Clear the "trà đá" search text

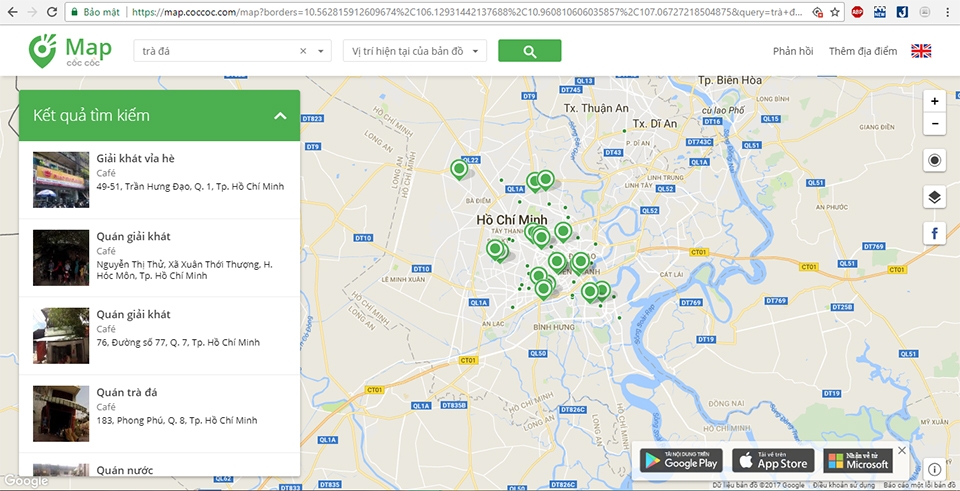tap(303, 51)
